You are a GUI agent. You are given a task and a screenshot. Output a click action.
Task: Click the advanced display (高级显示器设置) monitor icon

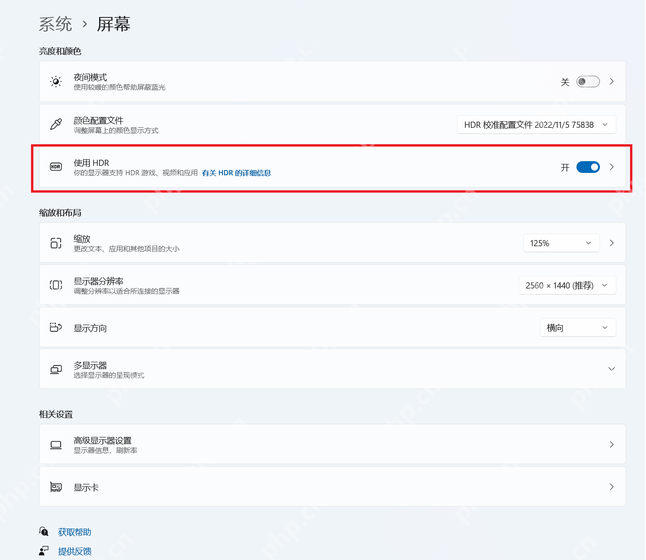[x=56, y=445]
